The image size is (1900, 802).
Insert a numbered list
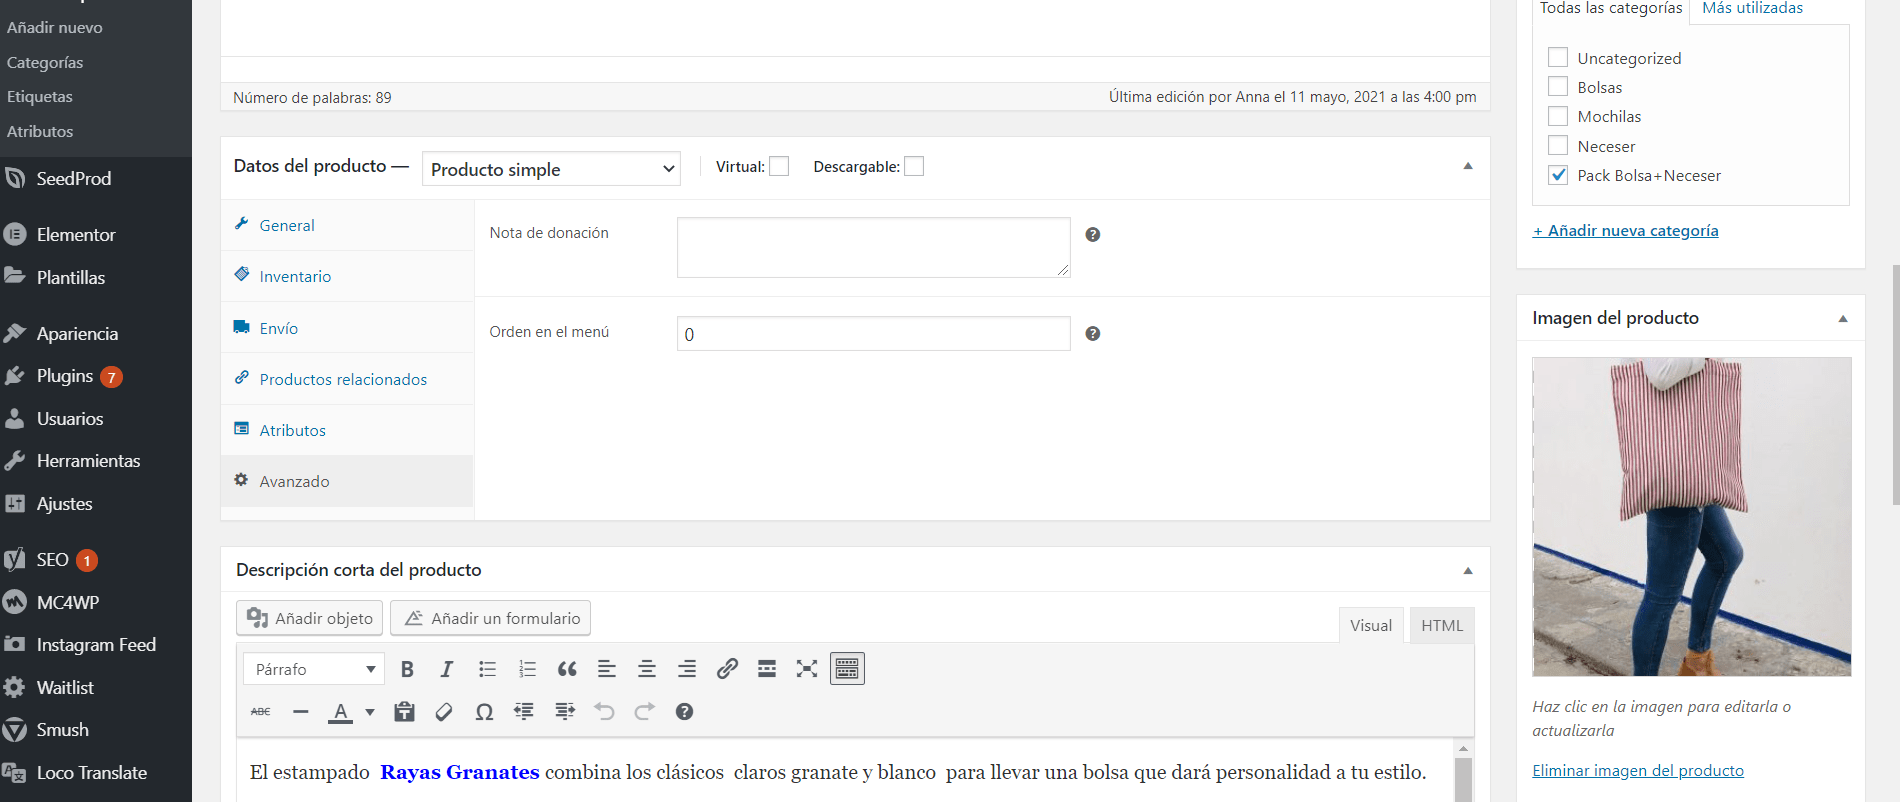pos(527,669)
